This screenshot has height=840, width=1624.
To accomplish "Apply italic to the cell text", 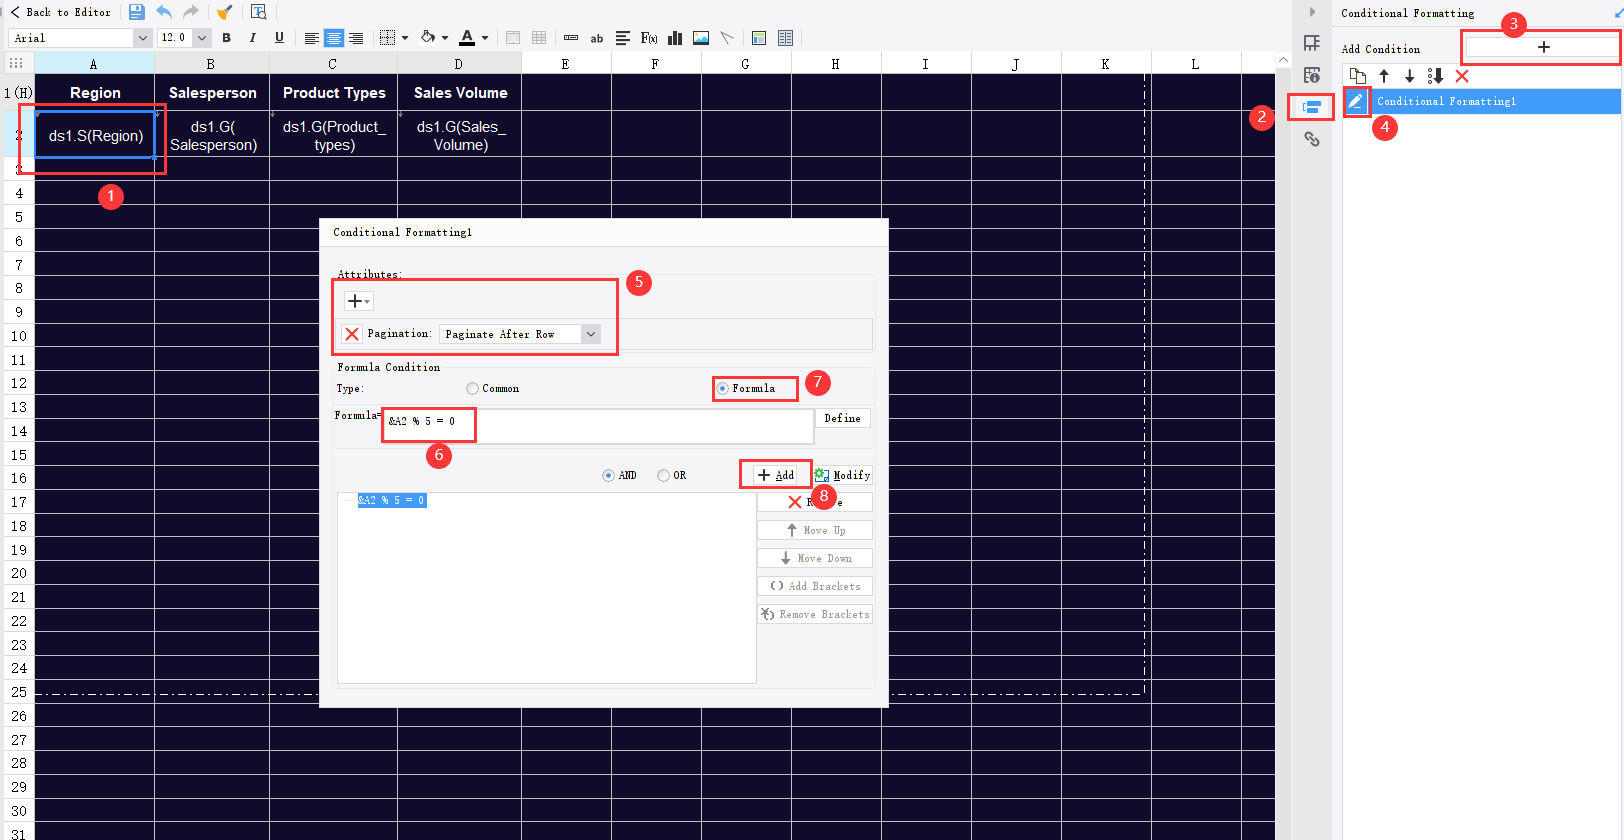I will point(253,38).
